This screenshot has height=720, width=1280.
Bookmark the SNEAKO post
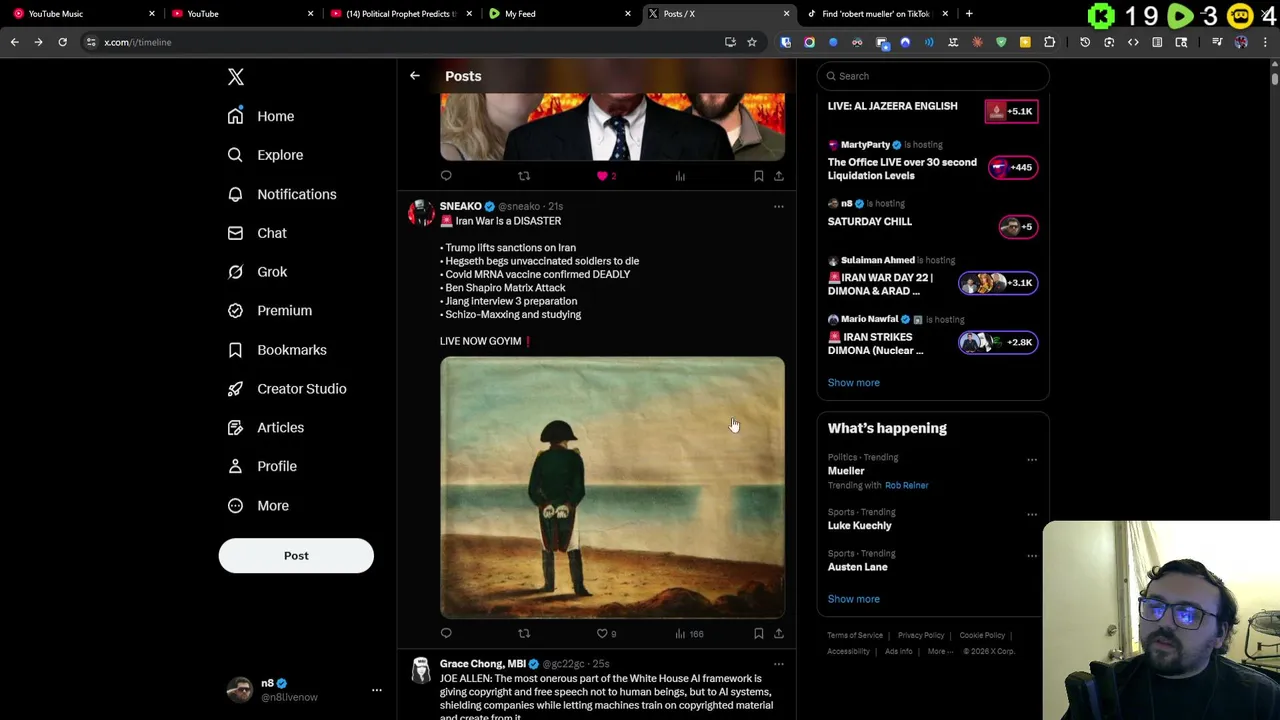tap(758, 633)
